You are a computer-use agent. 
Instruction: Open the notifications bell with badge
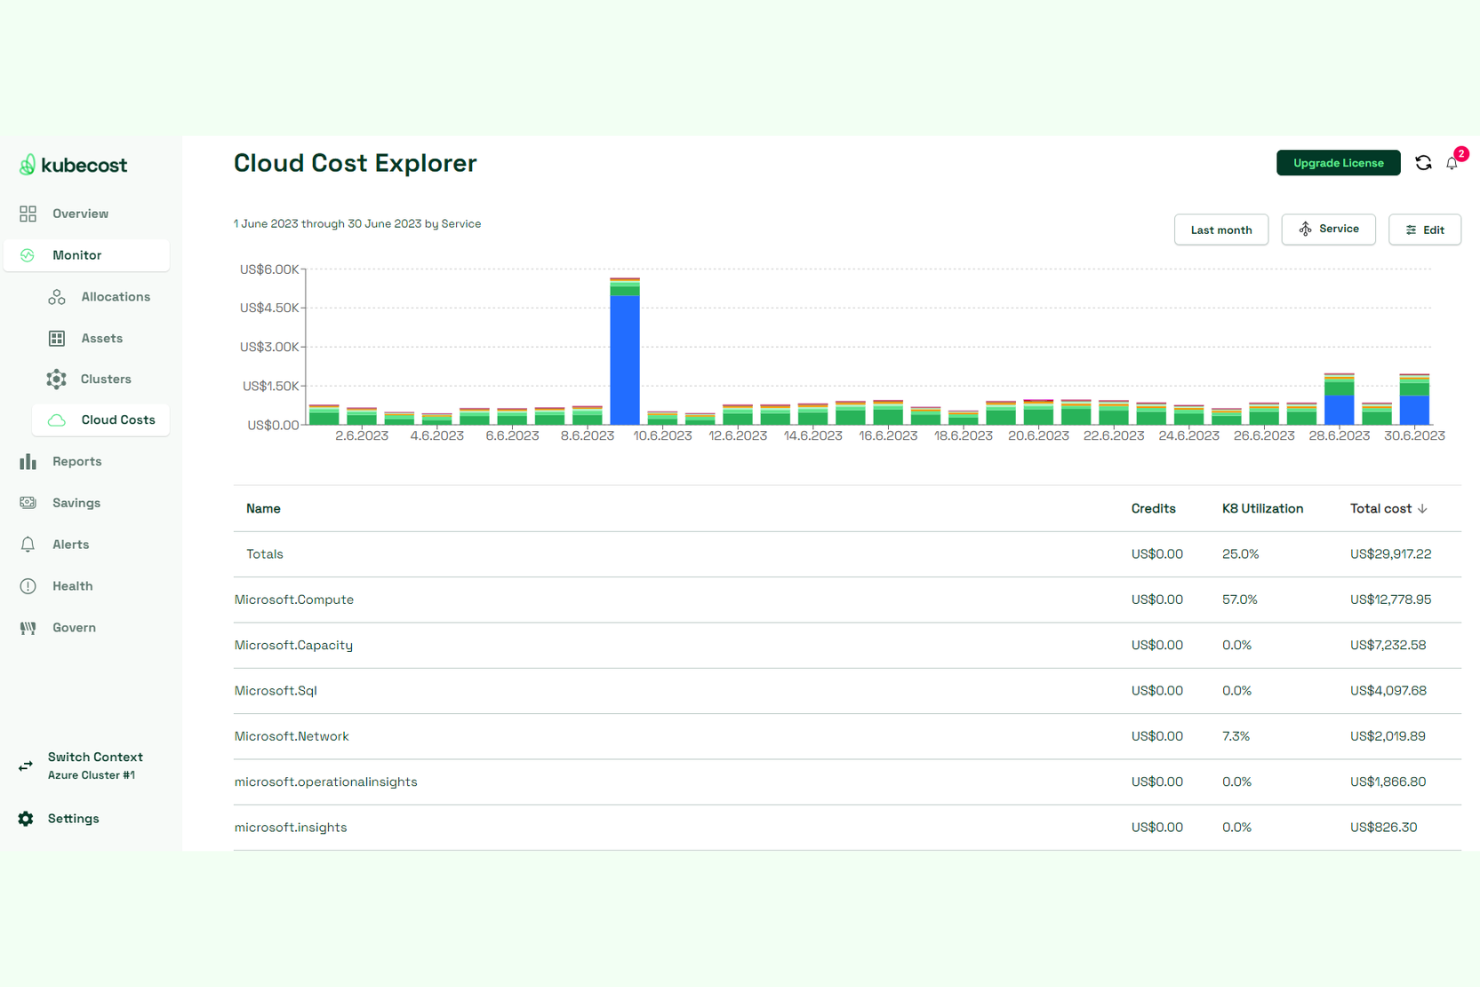(x=1452, y=163)
